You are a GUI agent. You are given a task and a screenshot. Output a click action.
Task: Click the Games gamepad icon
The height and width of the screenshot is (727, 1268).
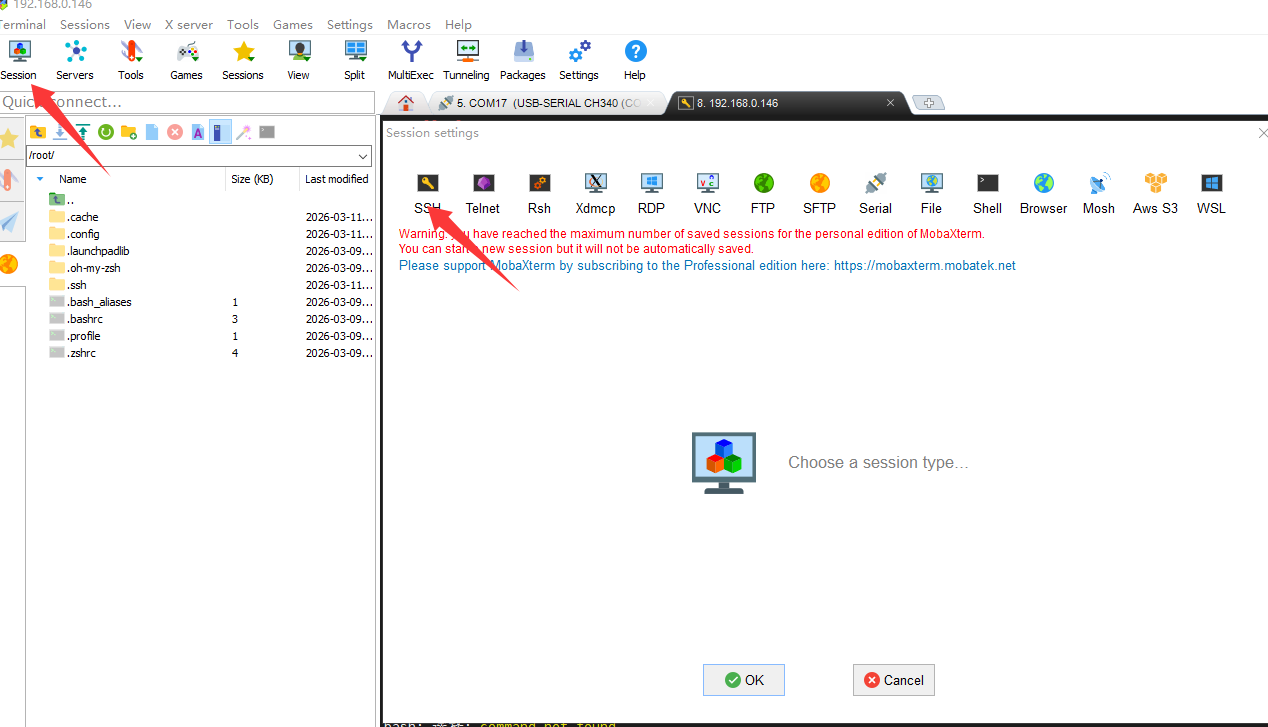tap(187, 61)
